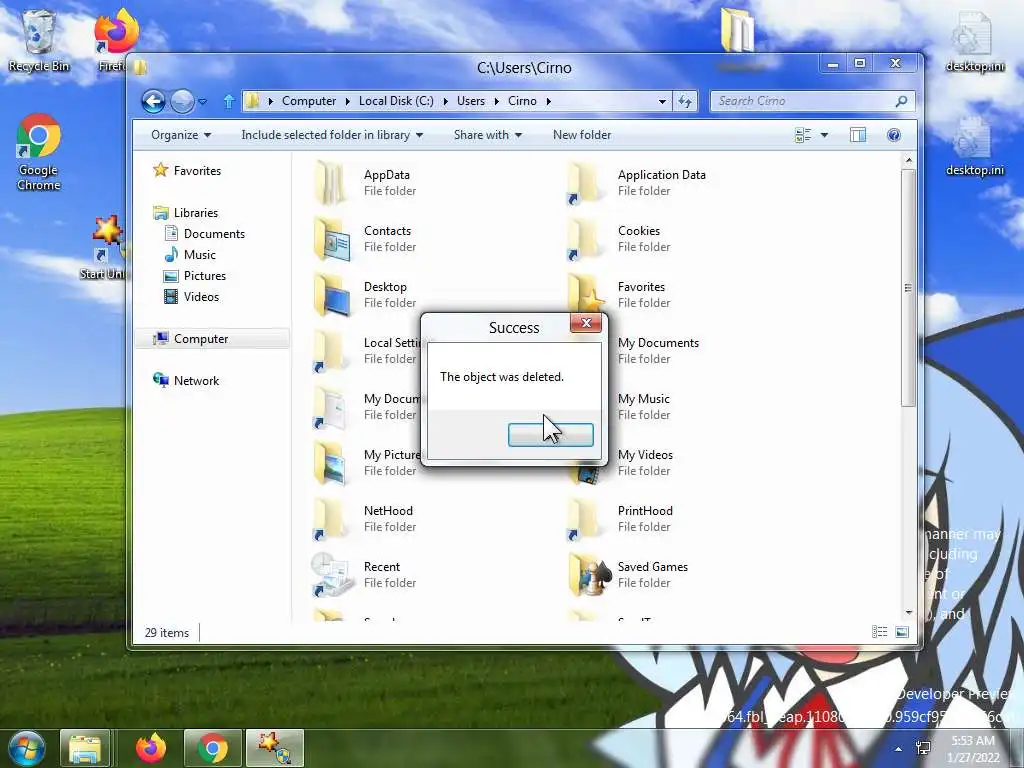The height and width of the screenshot is (768, 1024).
Task: Open the address bar history dropdown
Action: coord(662,101)
